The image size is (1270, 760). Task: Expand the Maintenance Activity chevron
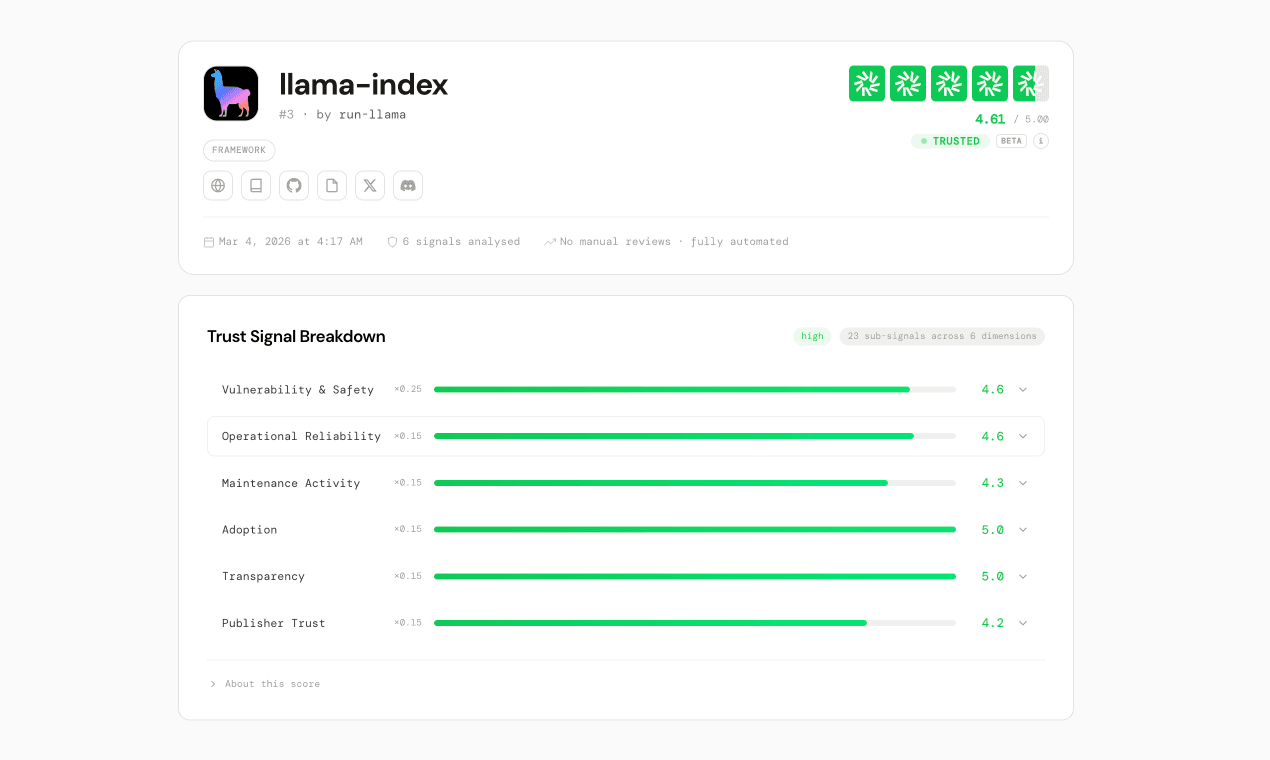[x=1023, y=483]
